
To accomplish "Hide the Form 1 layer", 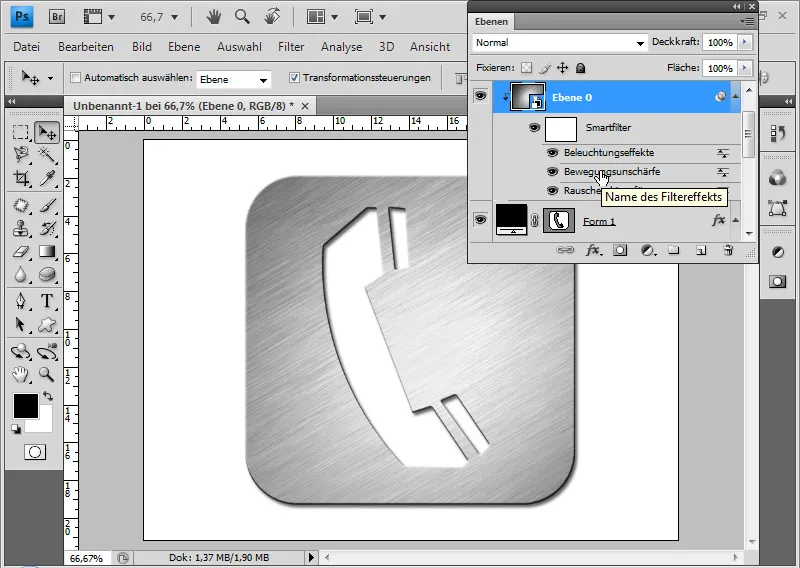I will (480, 220).
